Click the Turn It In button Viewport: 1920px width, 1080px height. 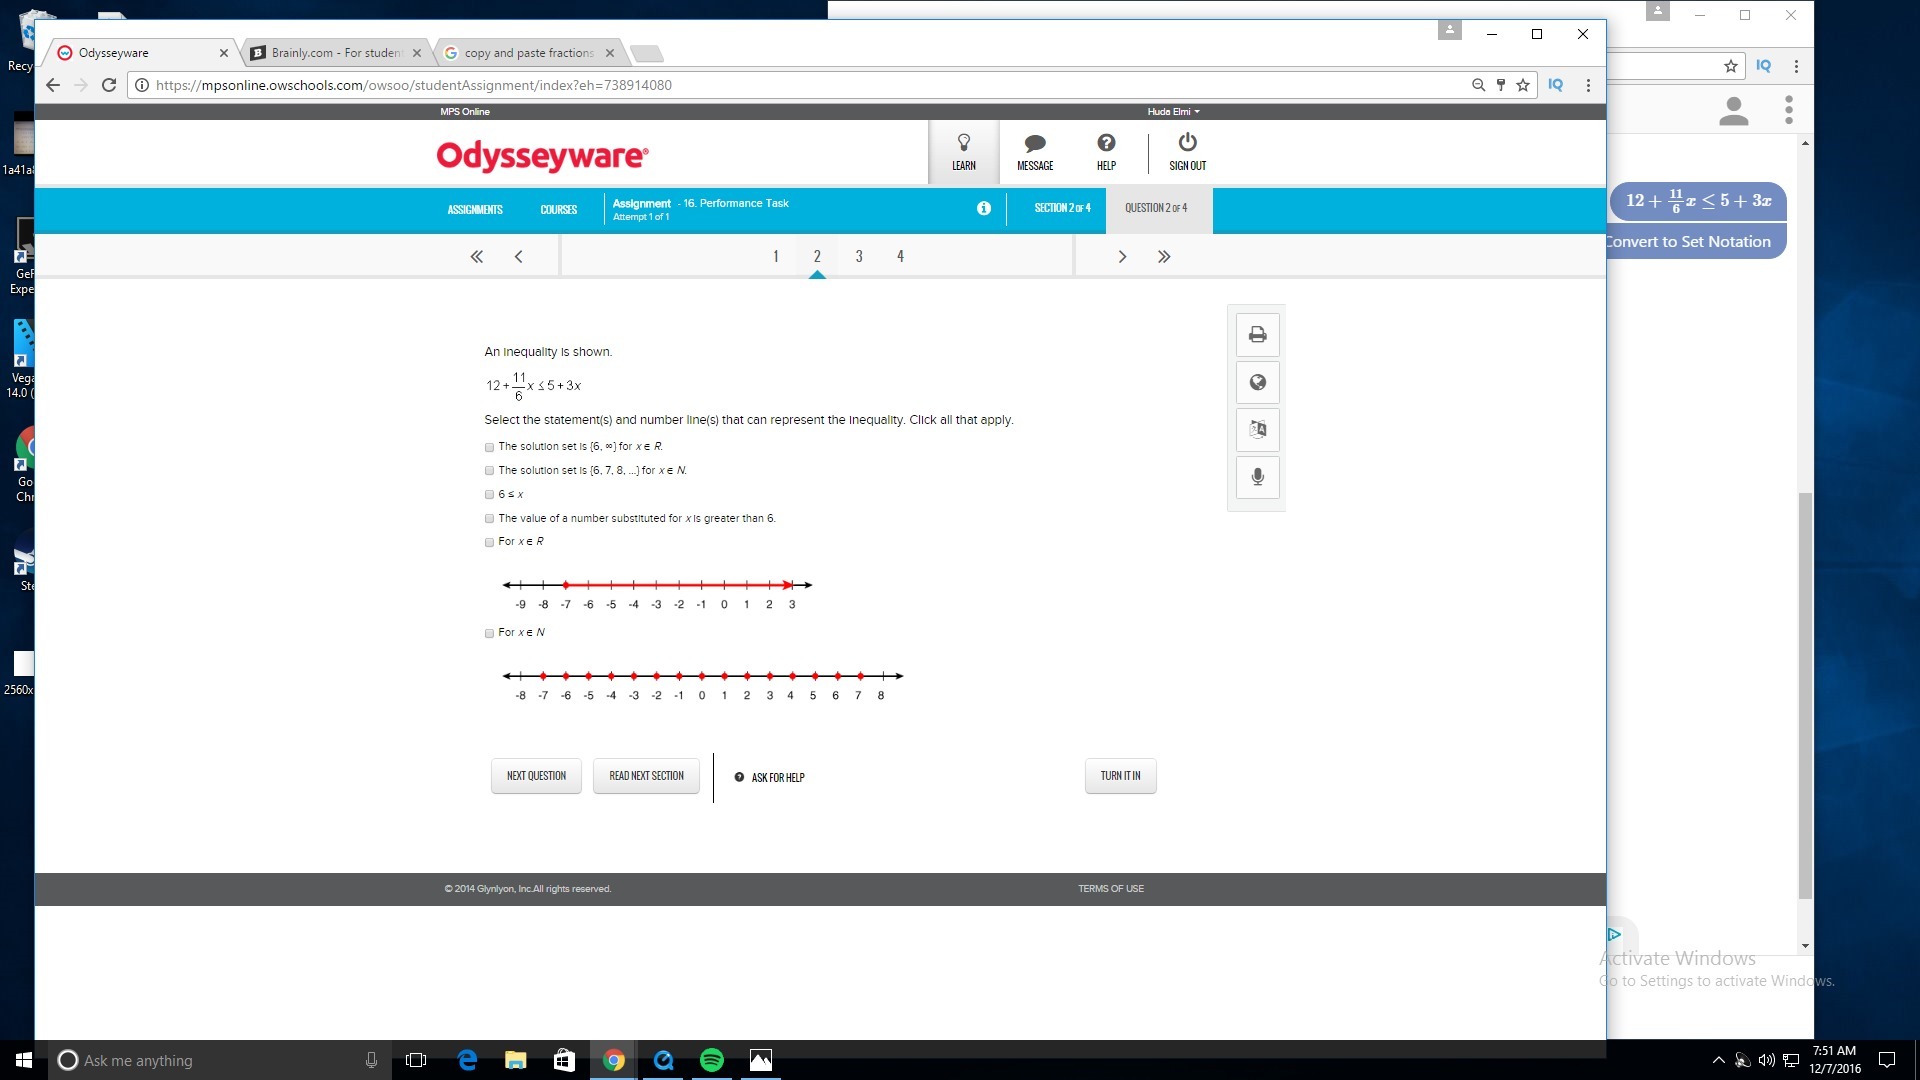click(1120, 776)
